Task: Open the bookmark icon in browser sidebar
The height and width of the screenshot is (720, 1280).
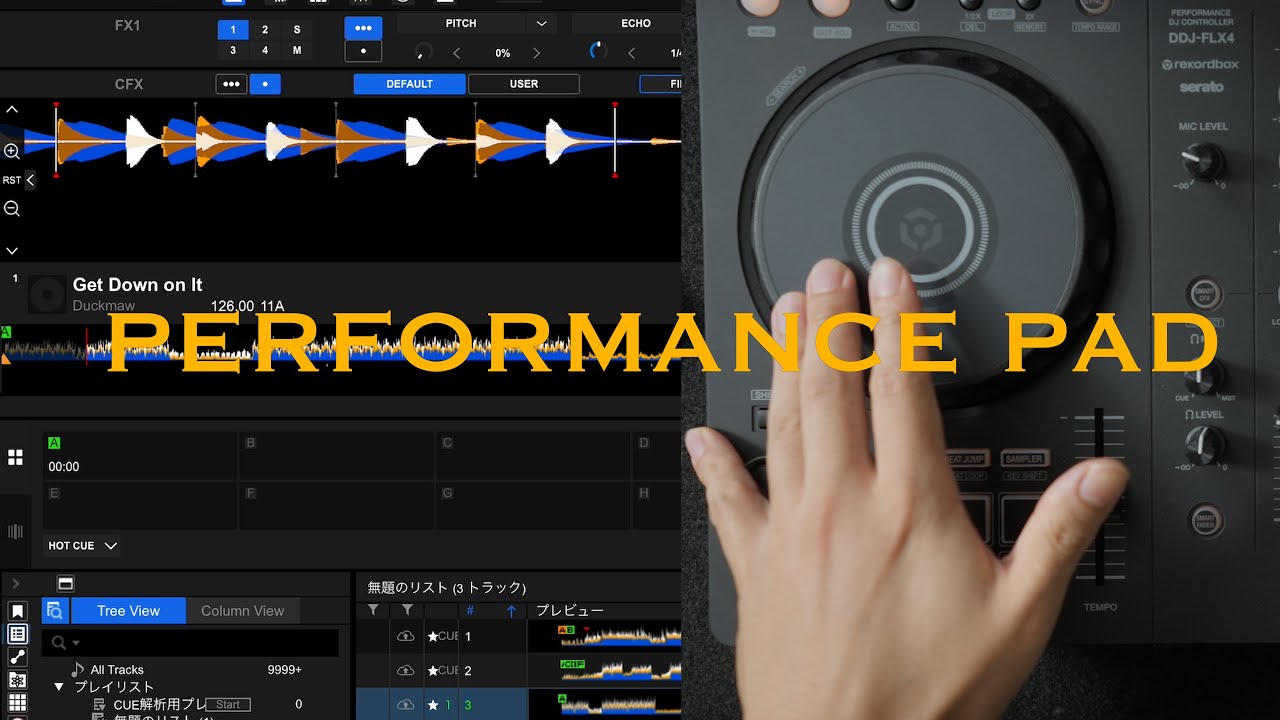Action: click(17, 611)
